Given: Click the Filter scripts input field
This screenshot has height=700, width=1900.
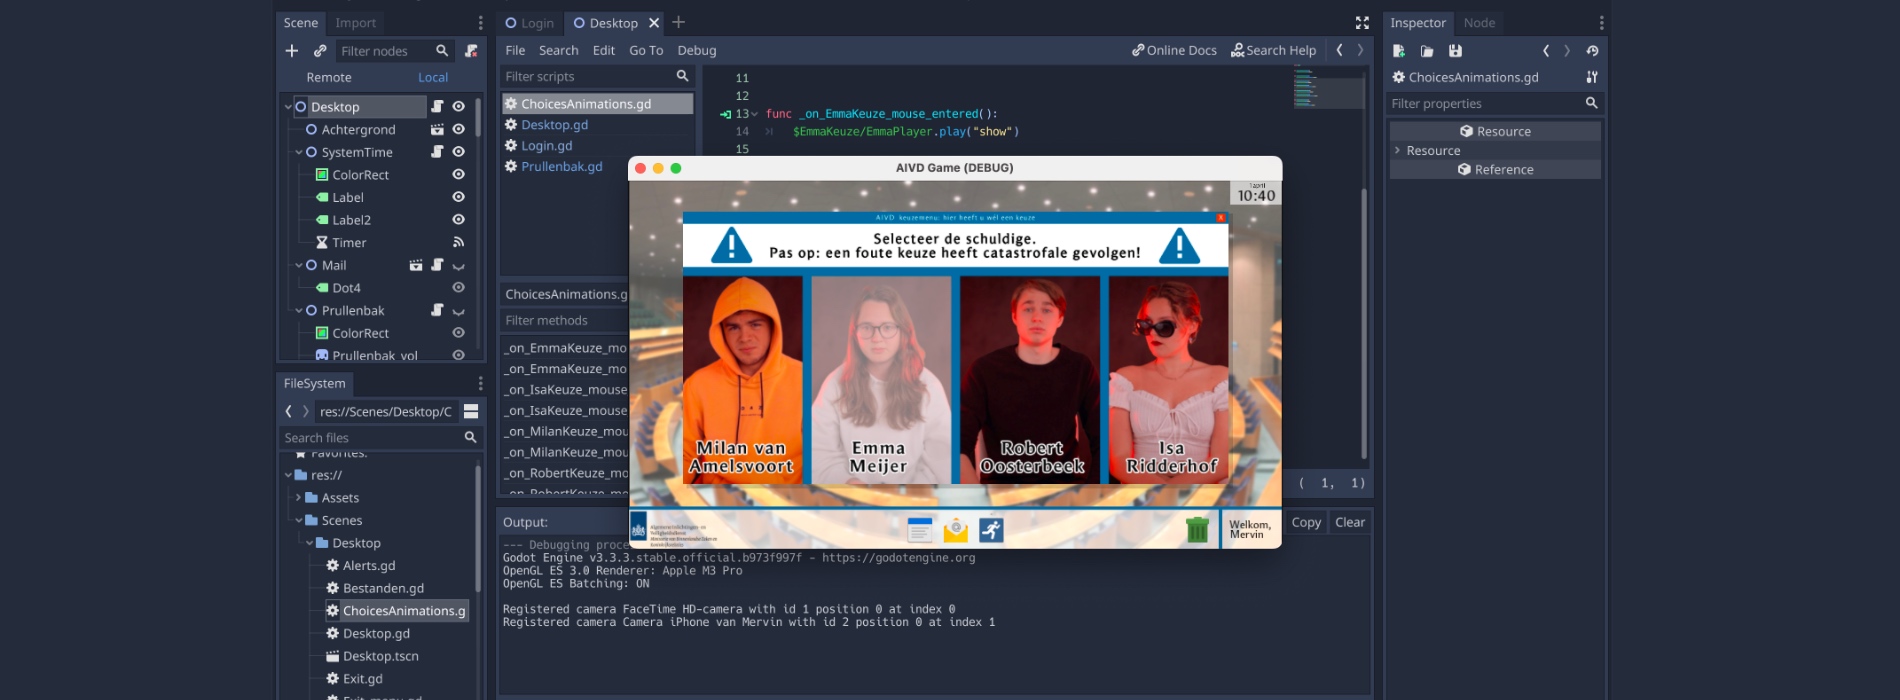Looking at the screenshot, I should point(585,77).
